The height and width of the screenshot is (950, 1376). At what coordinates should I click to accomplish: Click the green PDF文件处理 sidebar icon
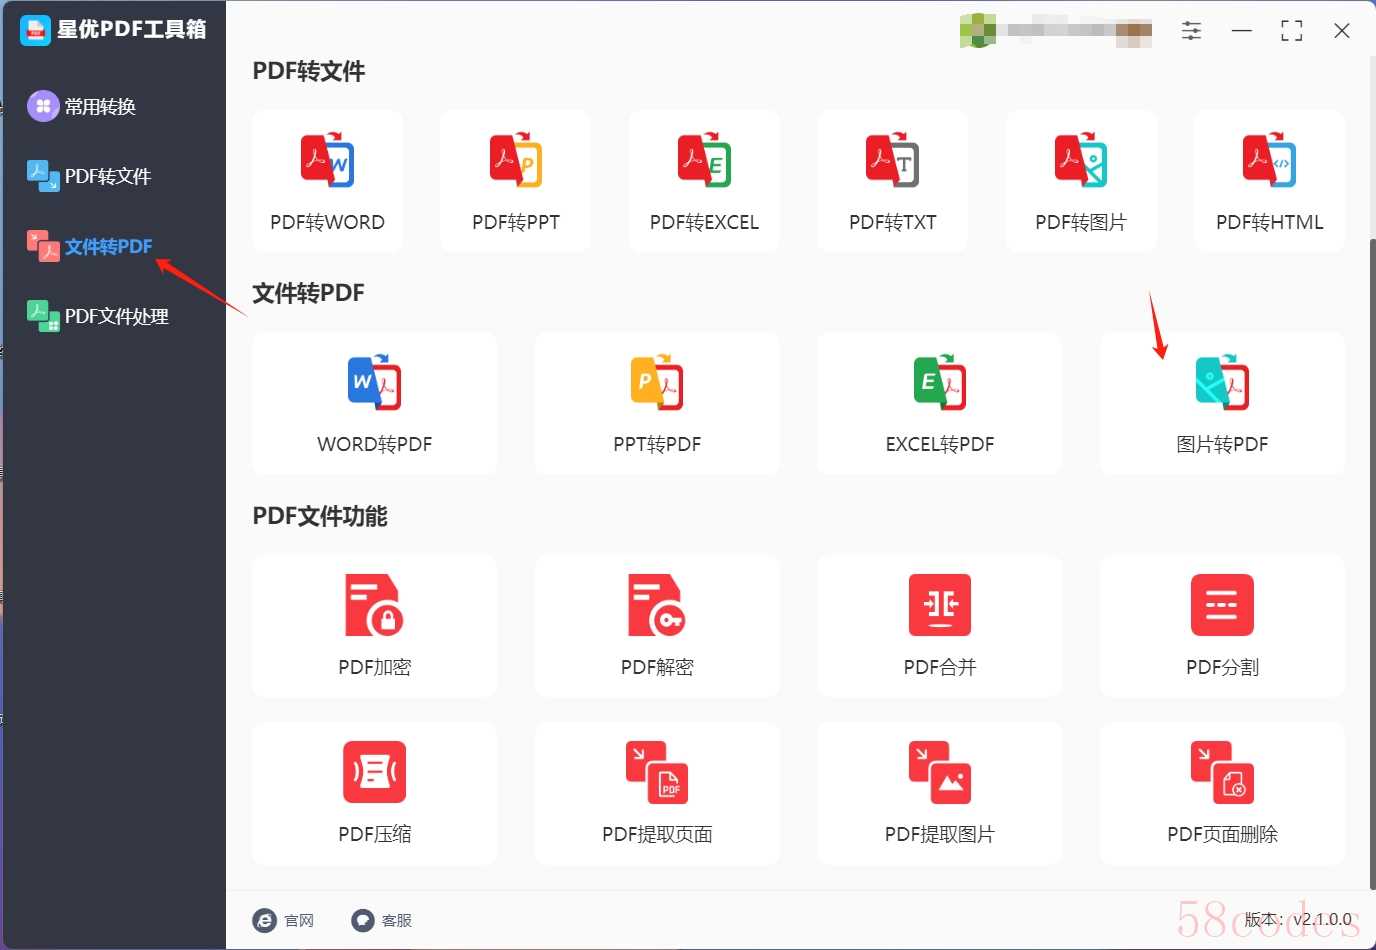click(x=43, y=316)
